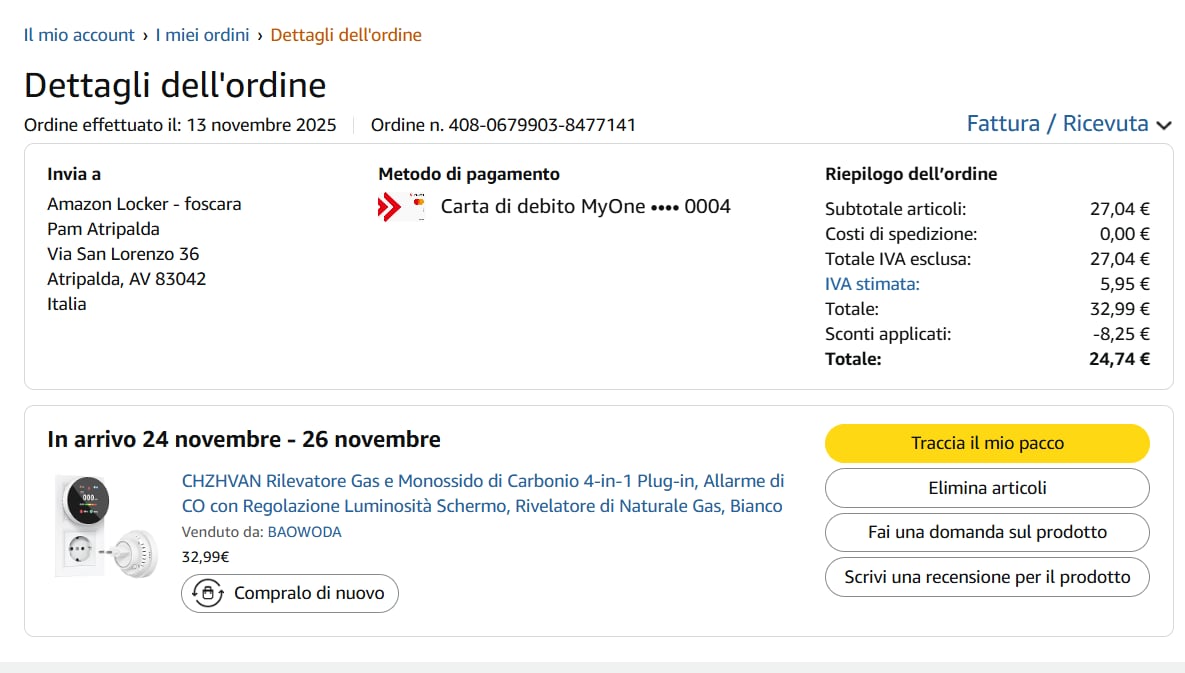
Task: Click the Carta di debito MyOne text
Action: click(x=585, y=207)
